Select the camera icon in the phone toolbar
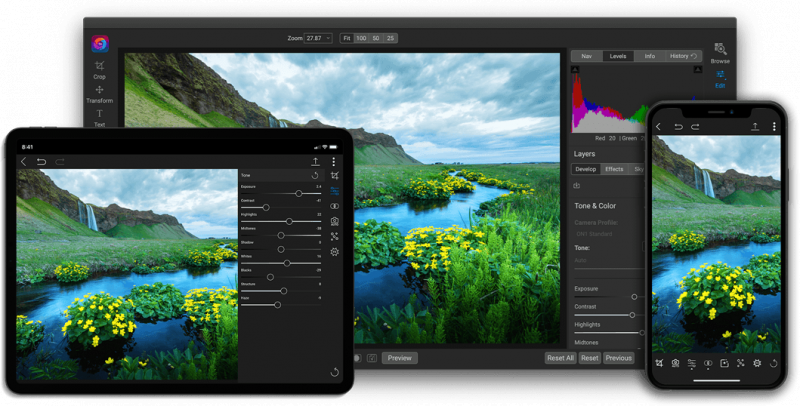The width and height of the screenshot is (800, 406). [x=676, y=363]
